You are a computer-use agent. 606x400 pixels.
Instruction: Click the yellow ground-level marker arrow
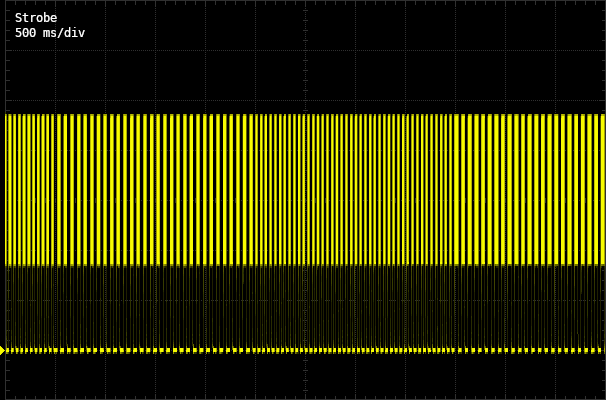pos(3,350)
